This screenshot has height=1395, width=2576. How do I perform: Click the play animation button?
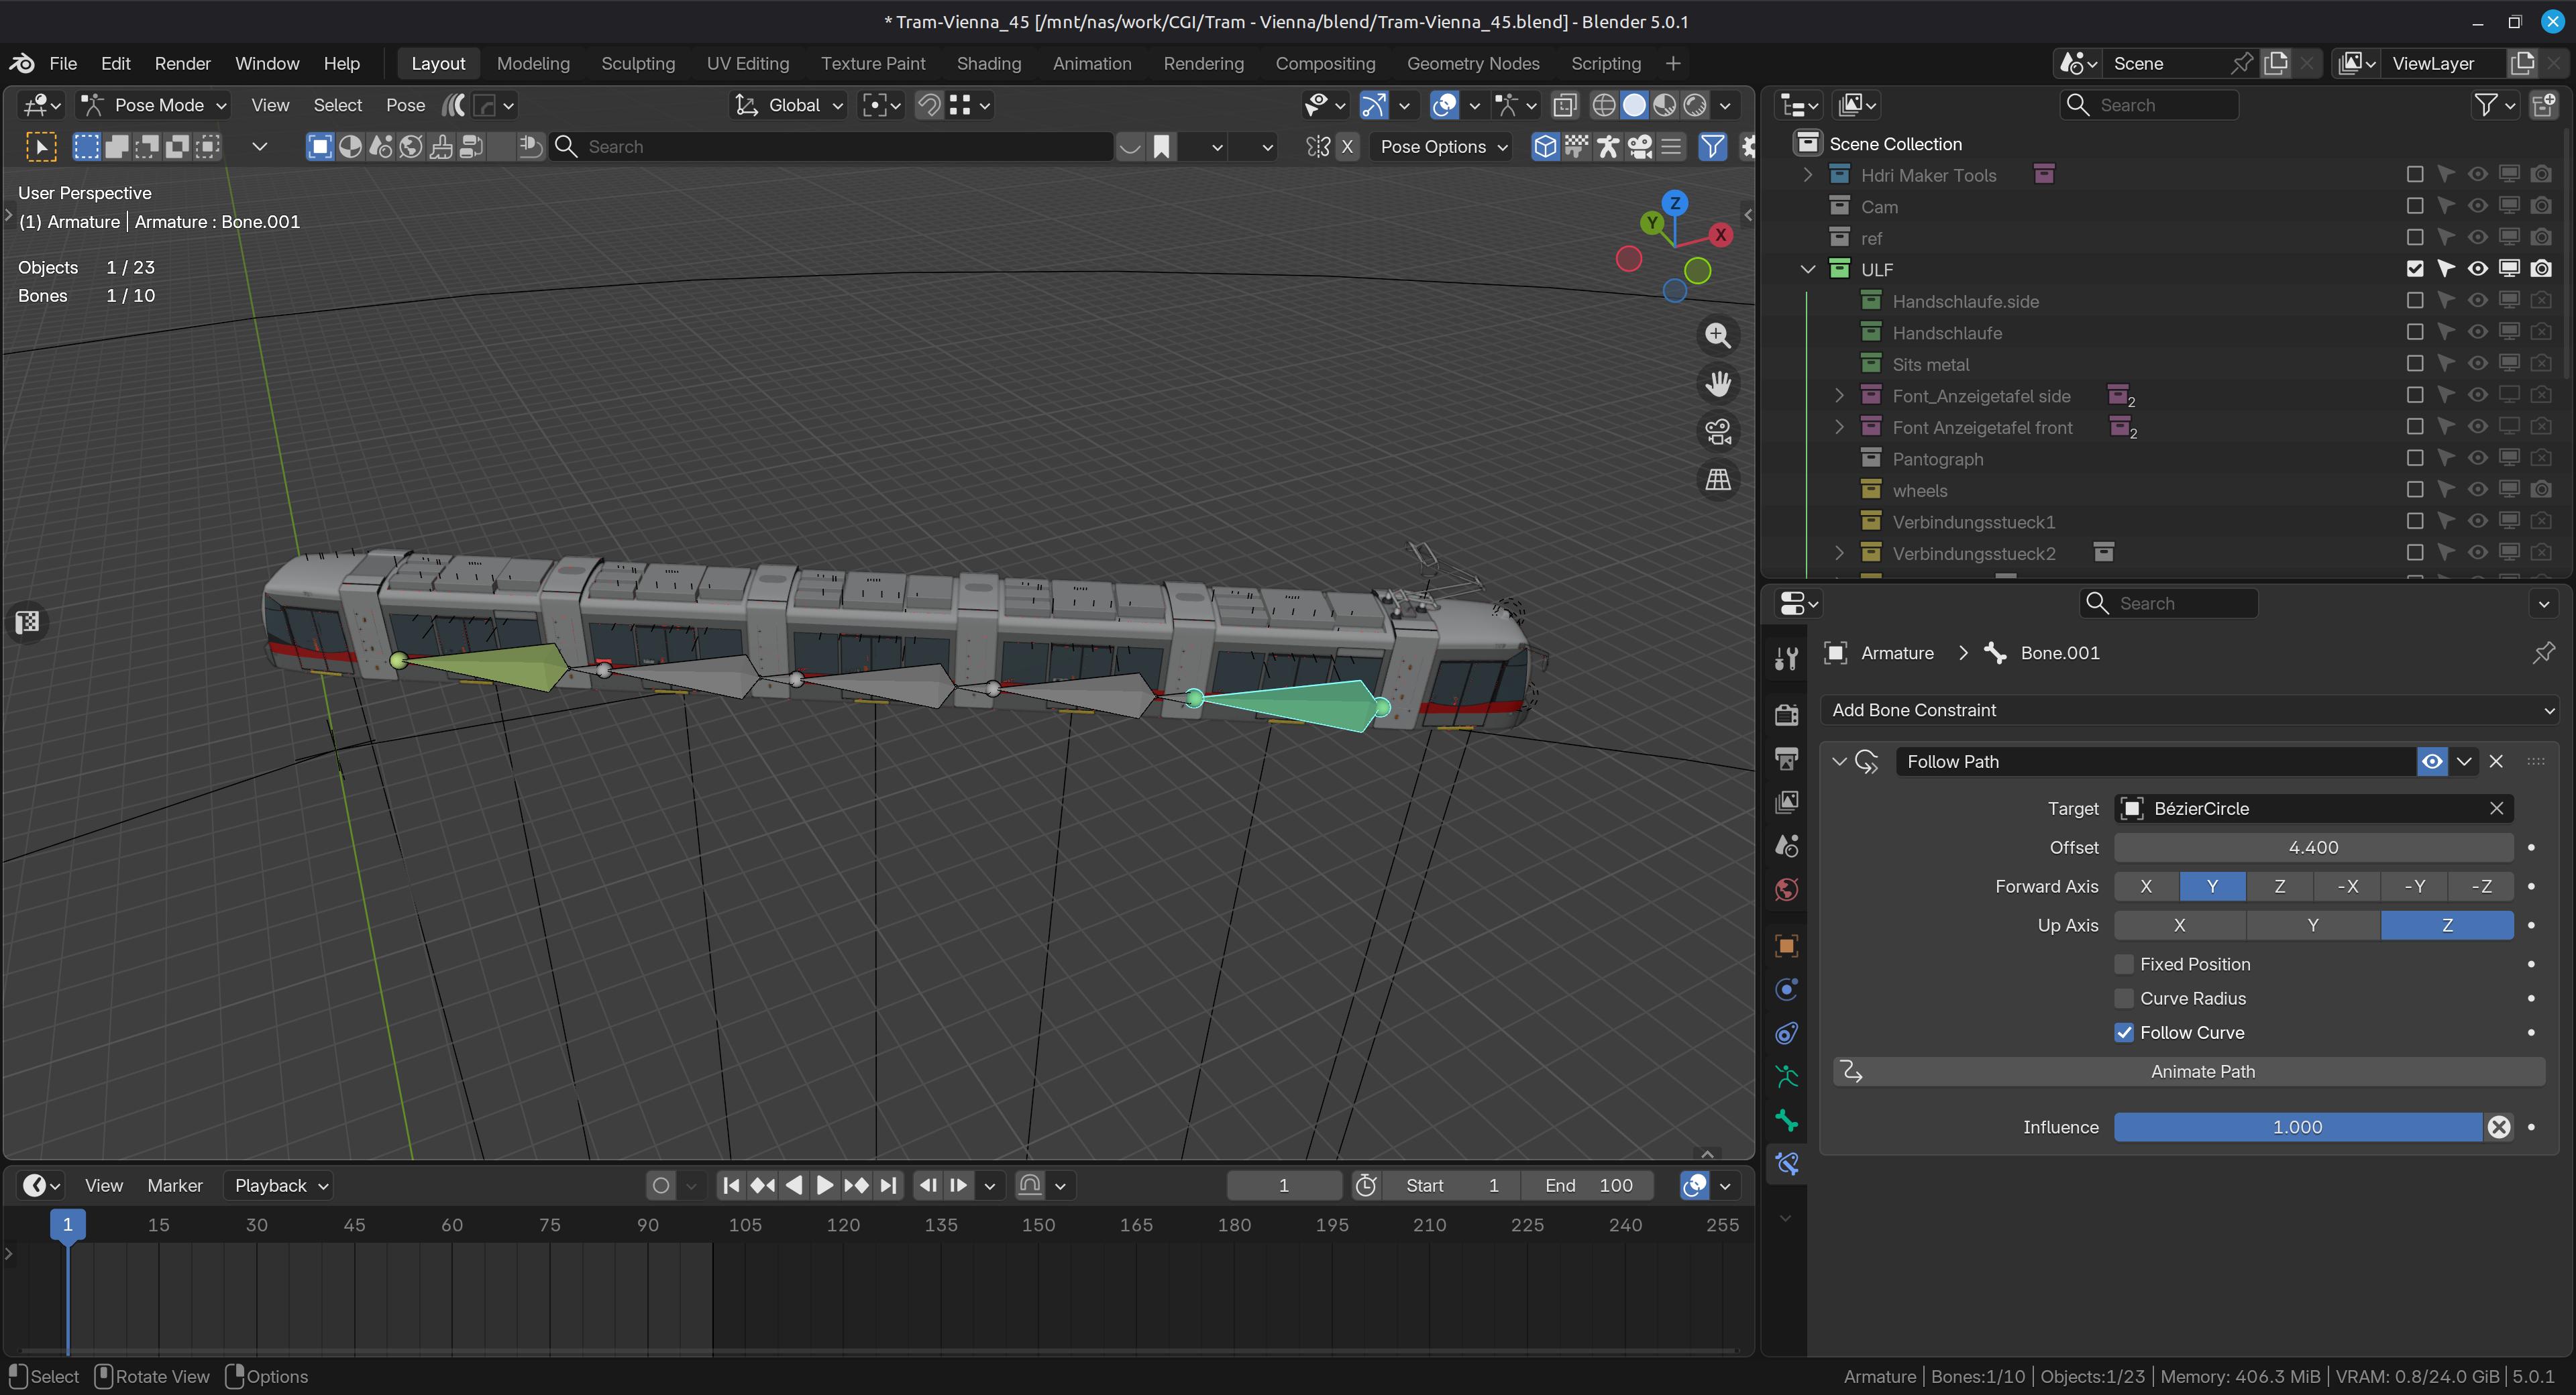tap(824, 1185)
